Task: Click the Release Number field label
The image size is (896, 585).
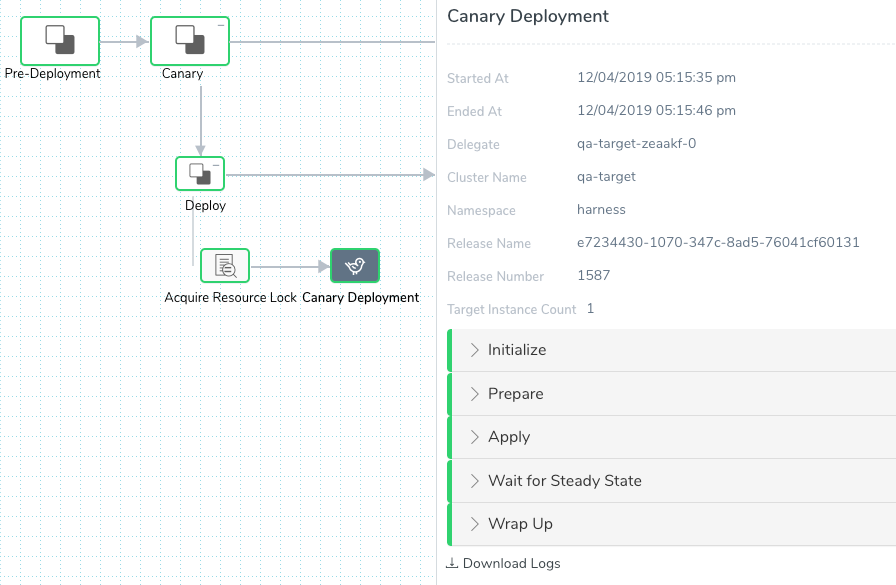Action: tap(495, 277)
